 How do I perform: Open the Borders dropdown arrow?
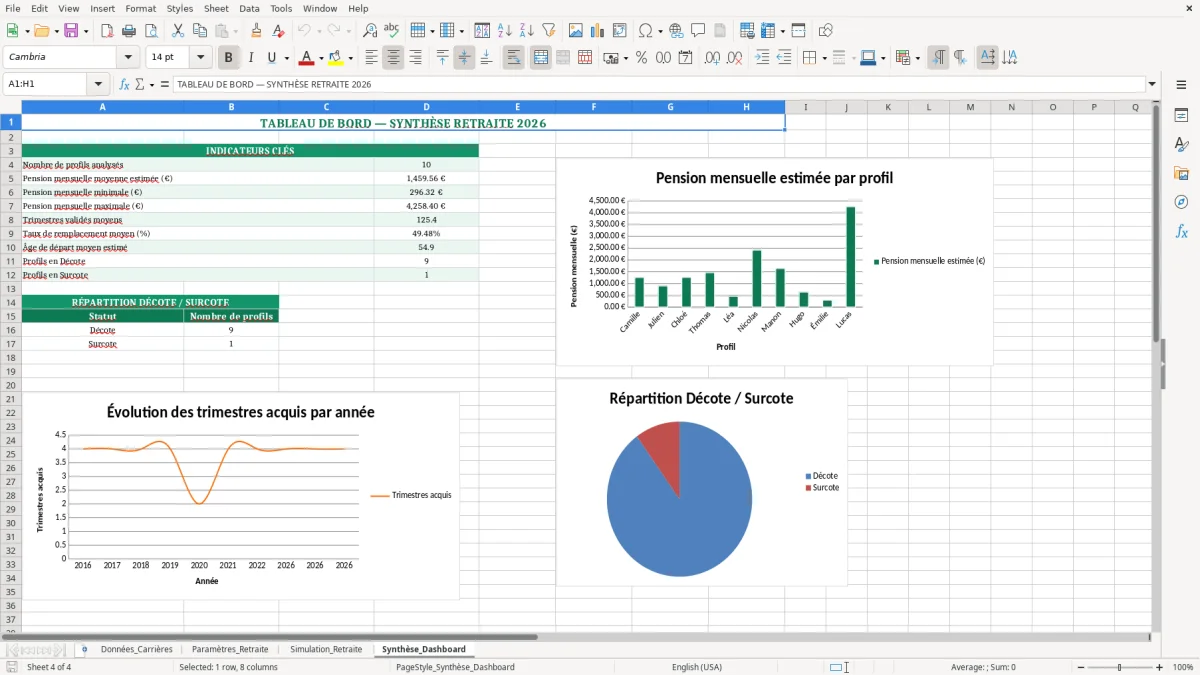(x=824, y=58)
